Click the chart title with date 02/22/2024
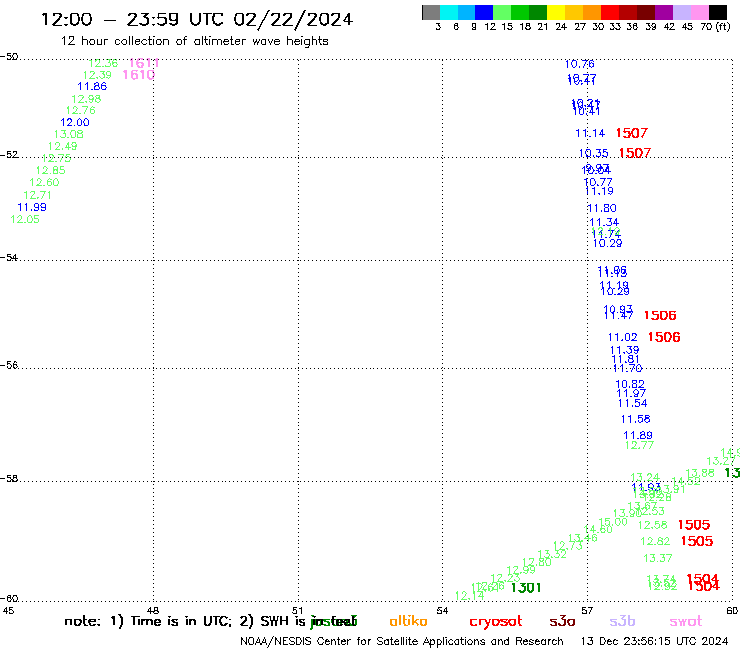740x650 pixels. (196, 19)
